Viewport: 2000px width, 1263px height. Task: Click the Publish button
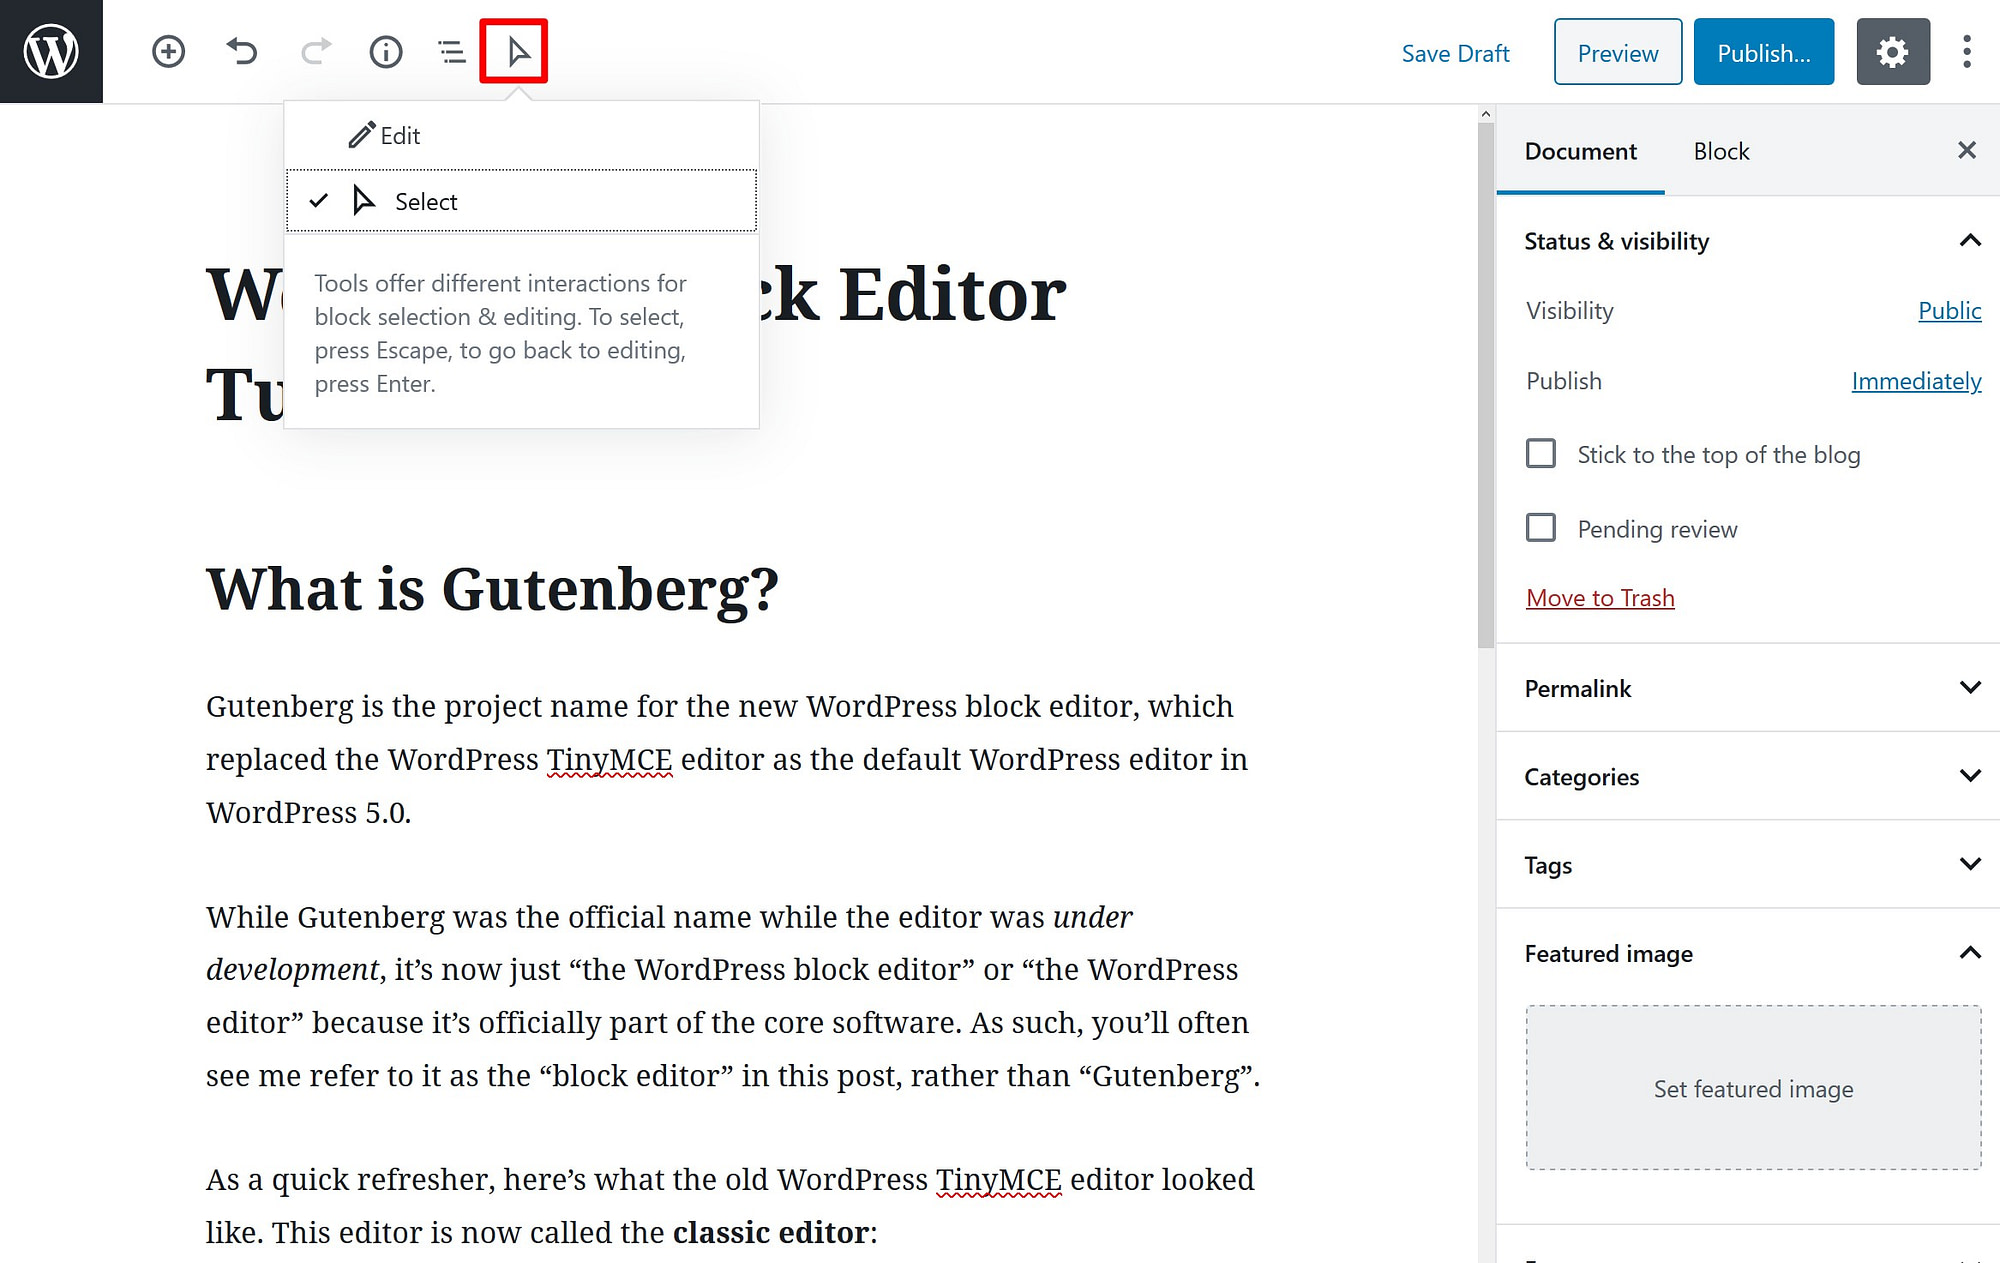1763,52
